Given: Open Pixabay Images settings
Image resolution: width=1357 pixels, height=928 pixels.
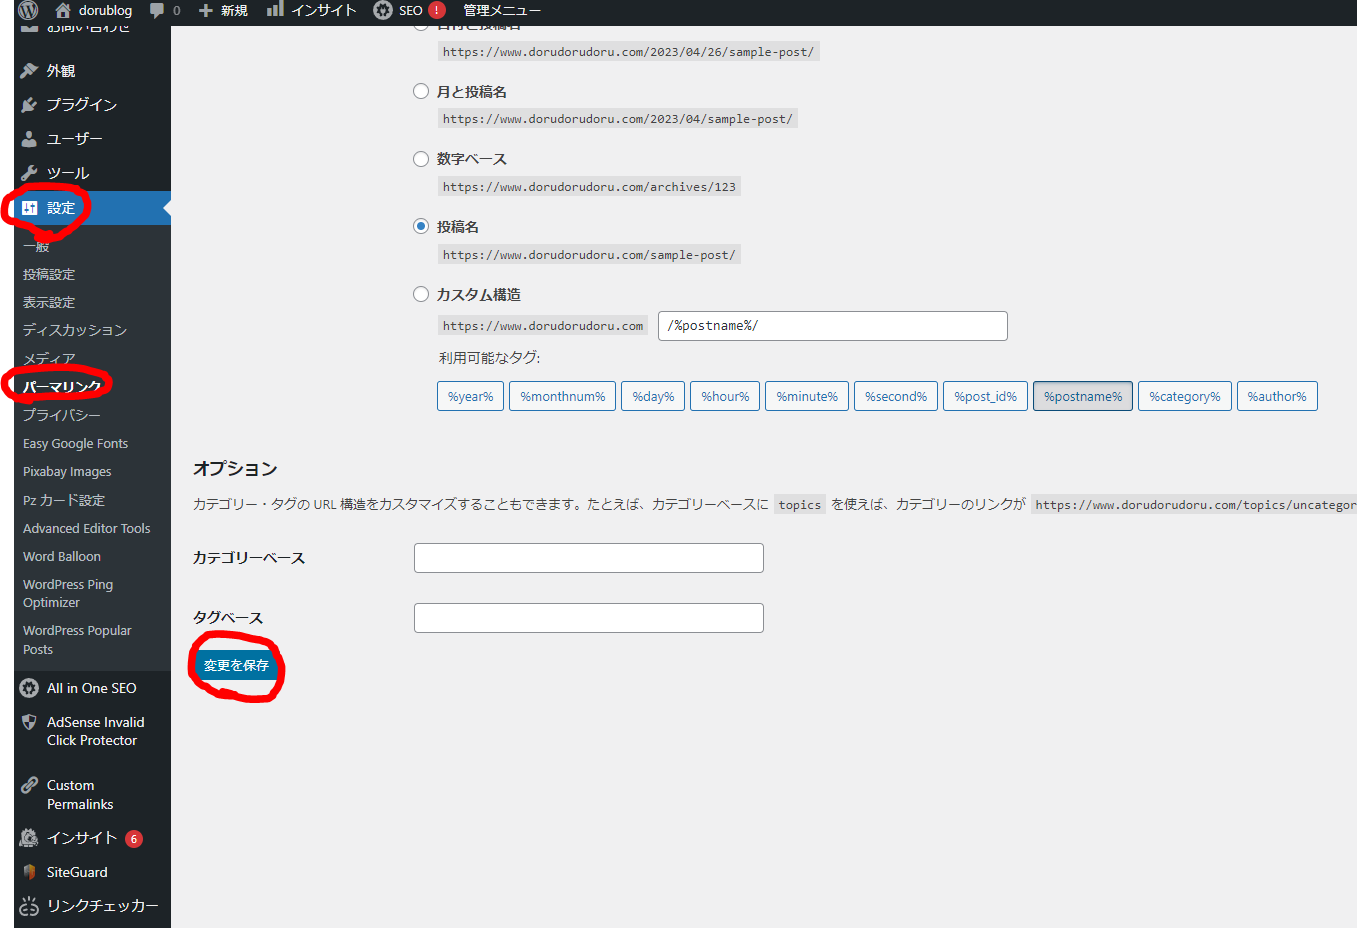Looking at the screenshot, I should 67,471.
